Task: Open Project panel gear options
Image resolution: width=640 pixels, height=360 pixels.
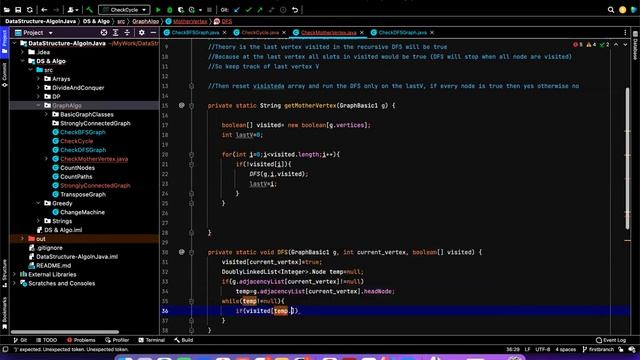Action: point(142,33)
